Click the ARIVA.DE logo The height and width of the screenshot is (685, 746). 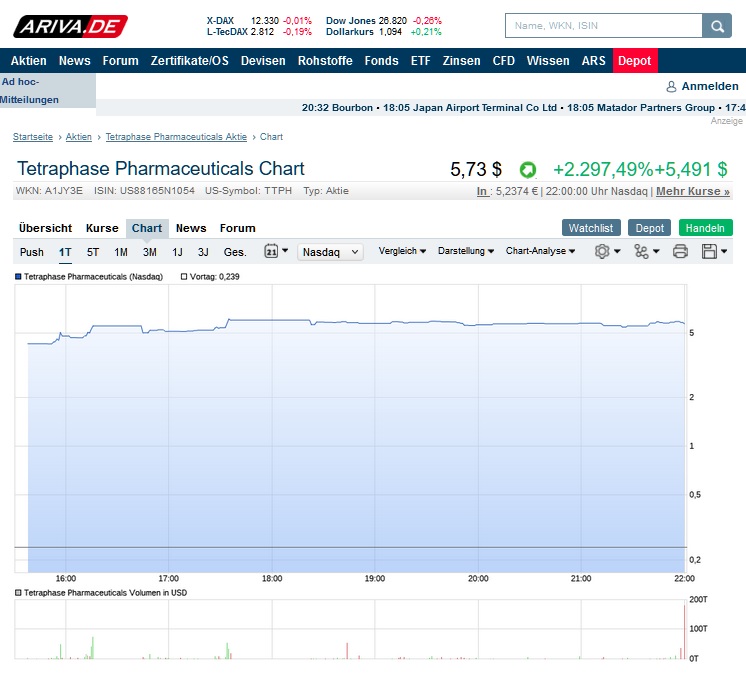coord(70,26)
